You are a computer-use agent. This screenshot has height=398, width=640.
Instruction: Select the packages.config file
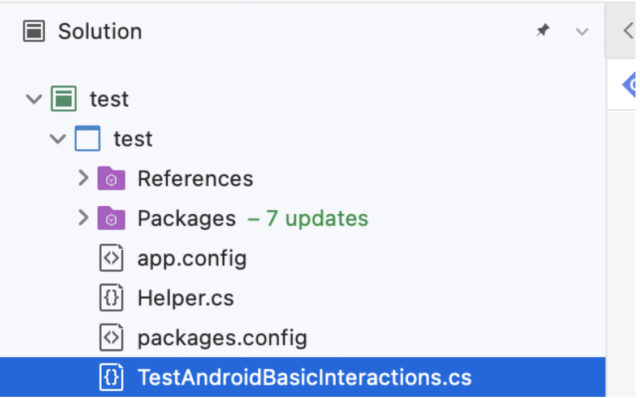(302, 338)
